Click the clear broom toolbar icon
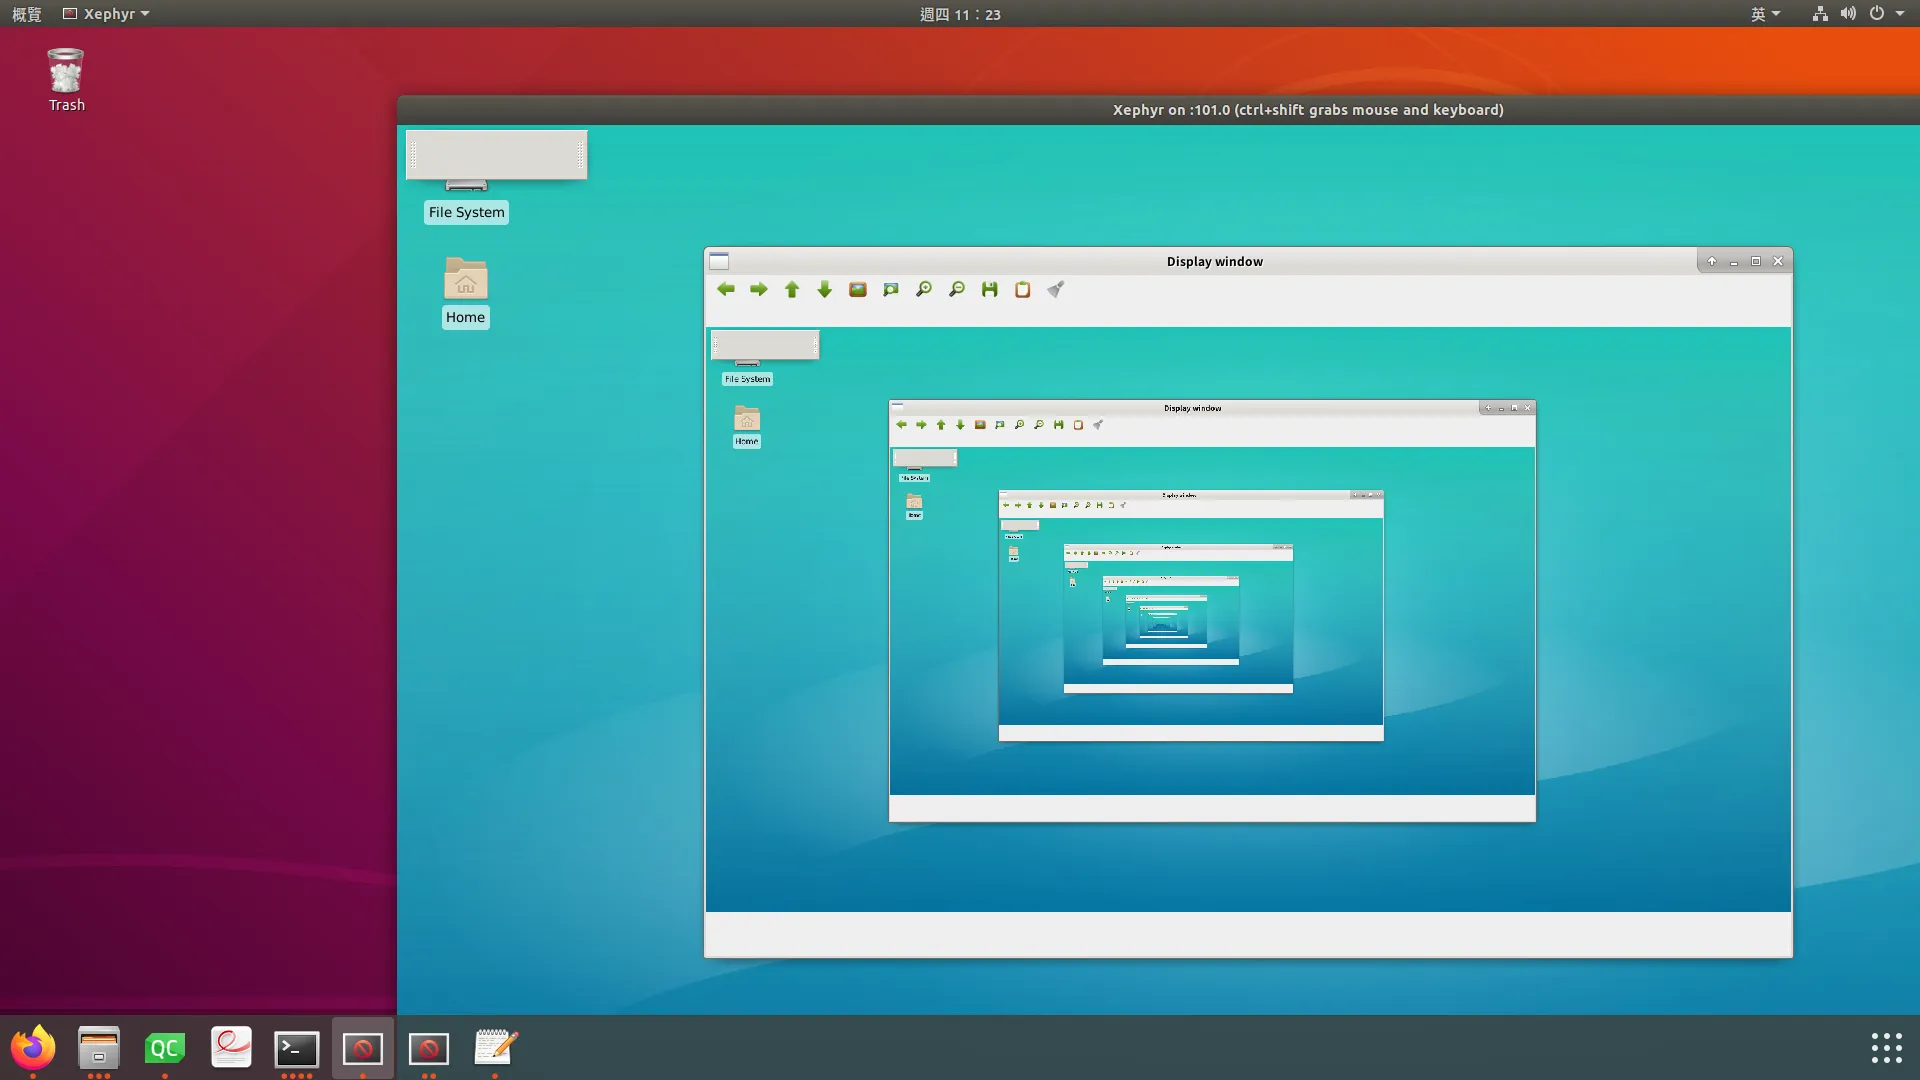The height and width of the screenshot is (1080, 1920). (x=1055, y=289)
